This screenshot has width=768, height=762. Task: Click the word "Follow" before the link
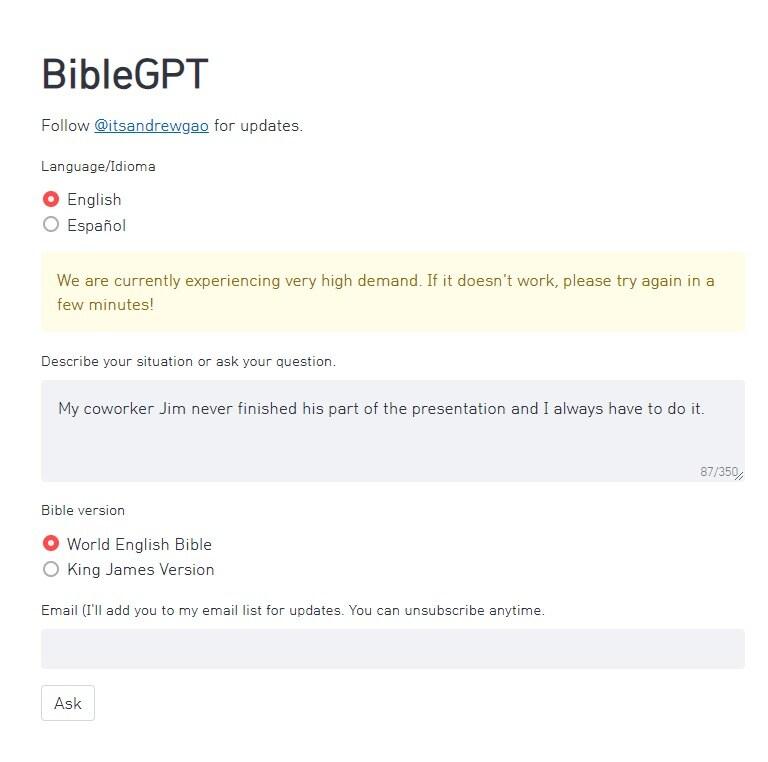(x=65, y=126)
